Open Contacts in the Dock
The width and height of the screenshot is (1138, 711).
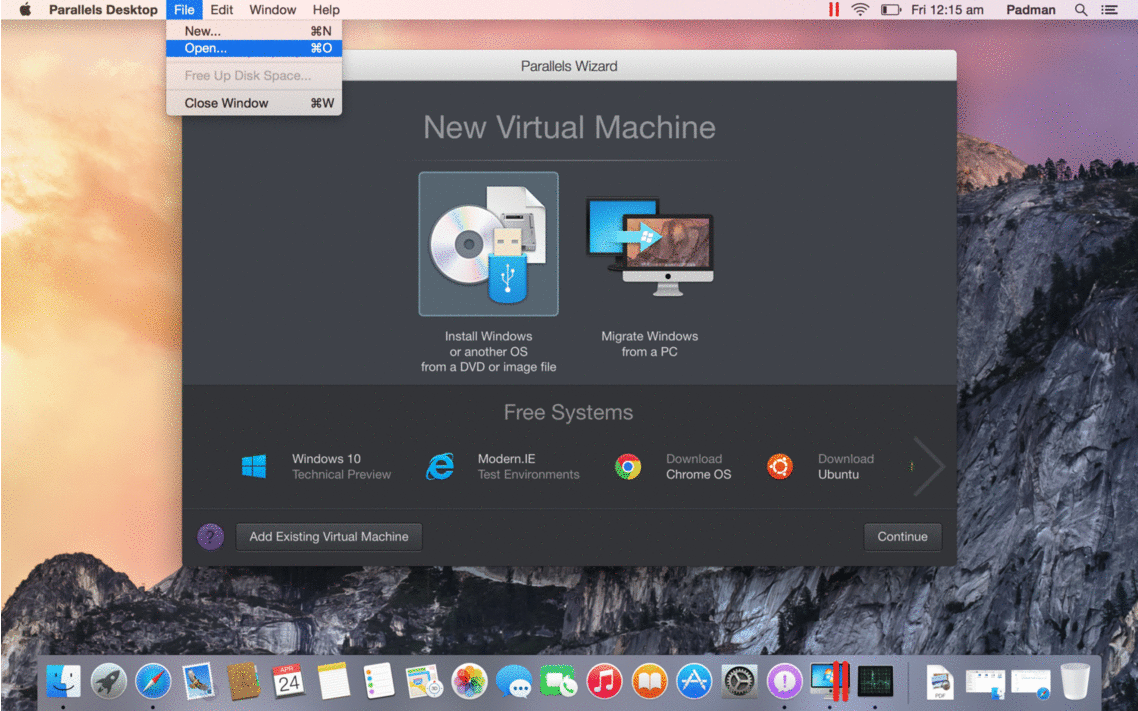click(x=243, y=681)
